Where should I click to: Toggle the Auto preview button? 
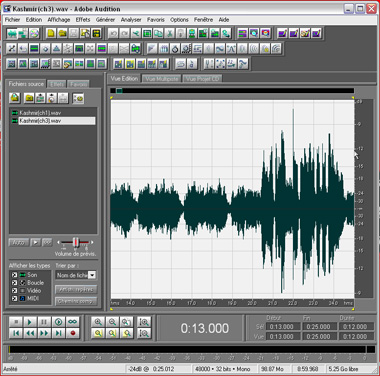coord(19,242)
